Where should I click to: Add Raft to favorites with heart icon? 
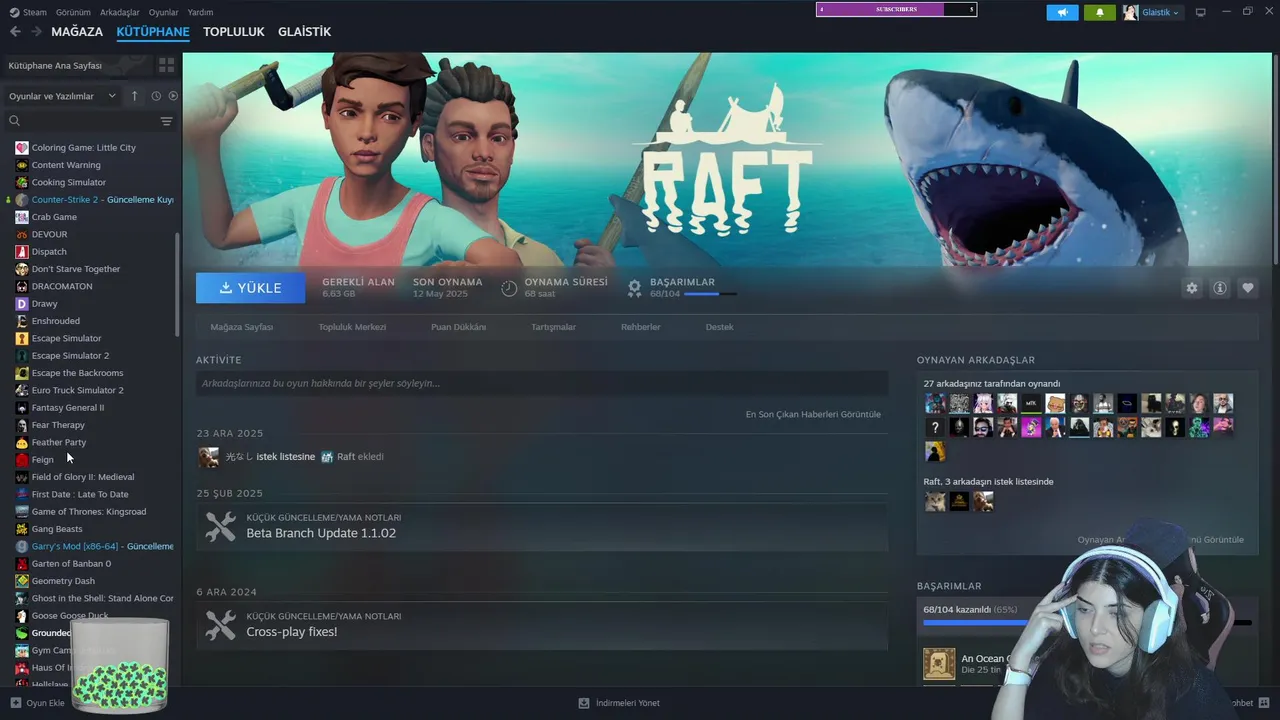coord(1248,288)
